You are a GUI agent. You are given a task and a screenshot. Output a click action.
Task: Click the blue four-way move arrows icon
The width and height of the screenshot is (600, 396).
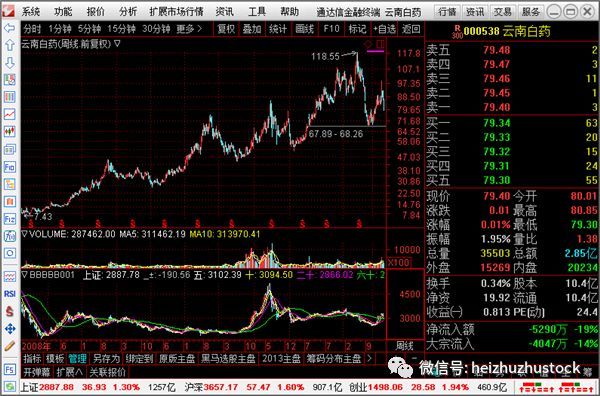point(9,329)
